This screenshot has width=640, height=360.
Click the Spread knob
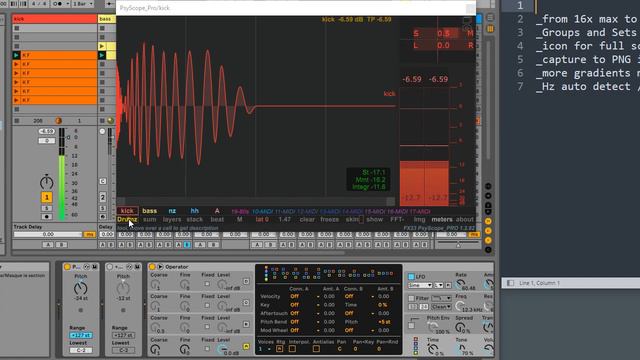pyautogui.click(x=460, y=327)
